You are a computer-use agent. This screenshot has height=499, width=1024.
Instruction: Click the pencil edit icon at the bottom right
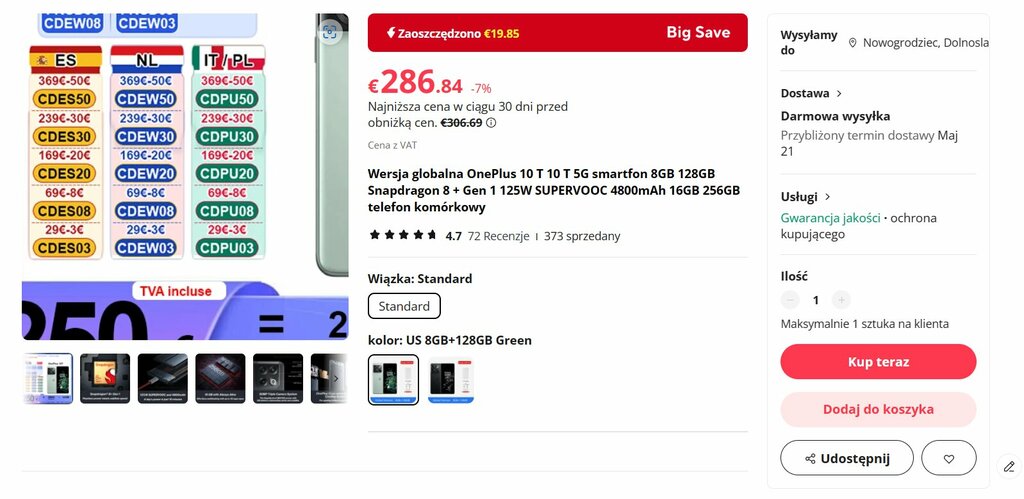[x=1009, y=466]
